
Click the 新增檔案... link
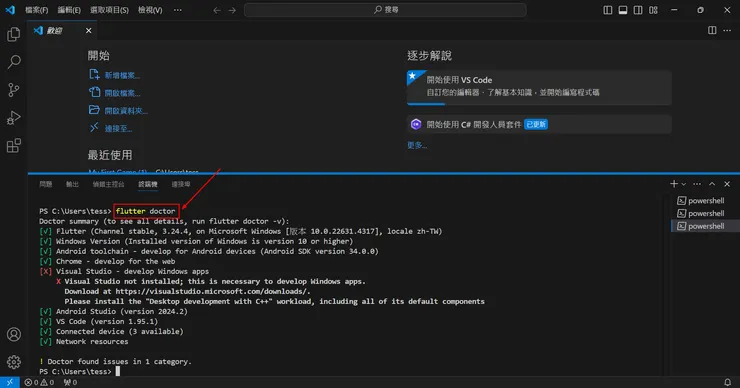(x=122, y=76)
